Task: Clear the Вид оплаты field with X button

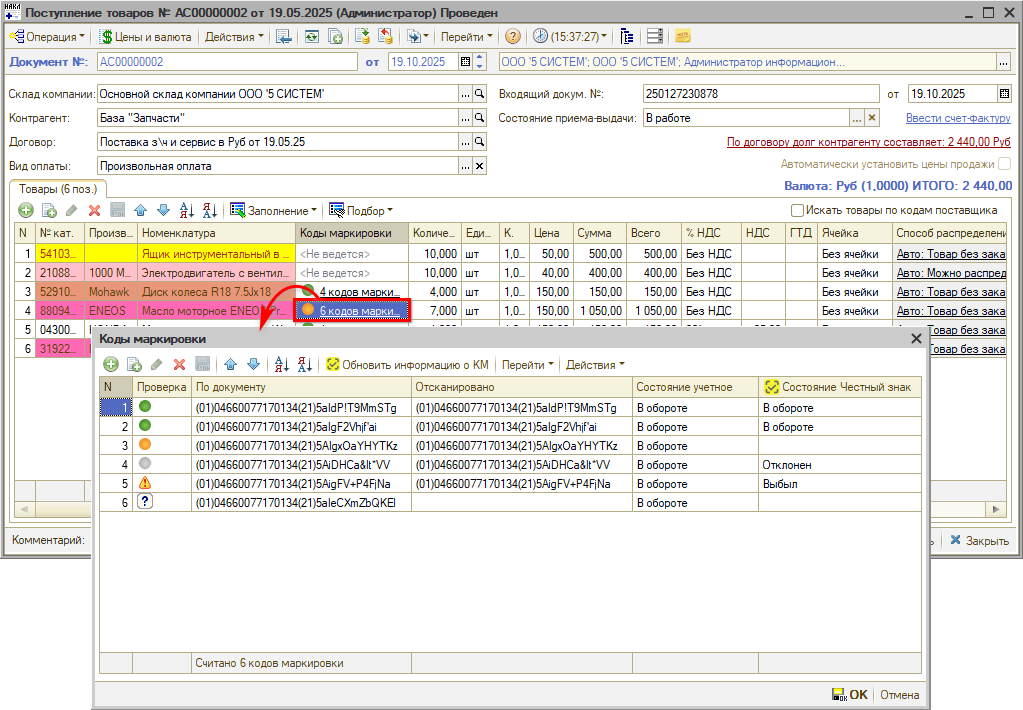Action: 479,166
